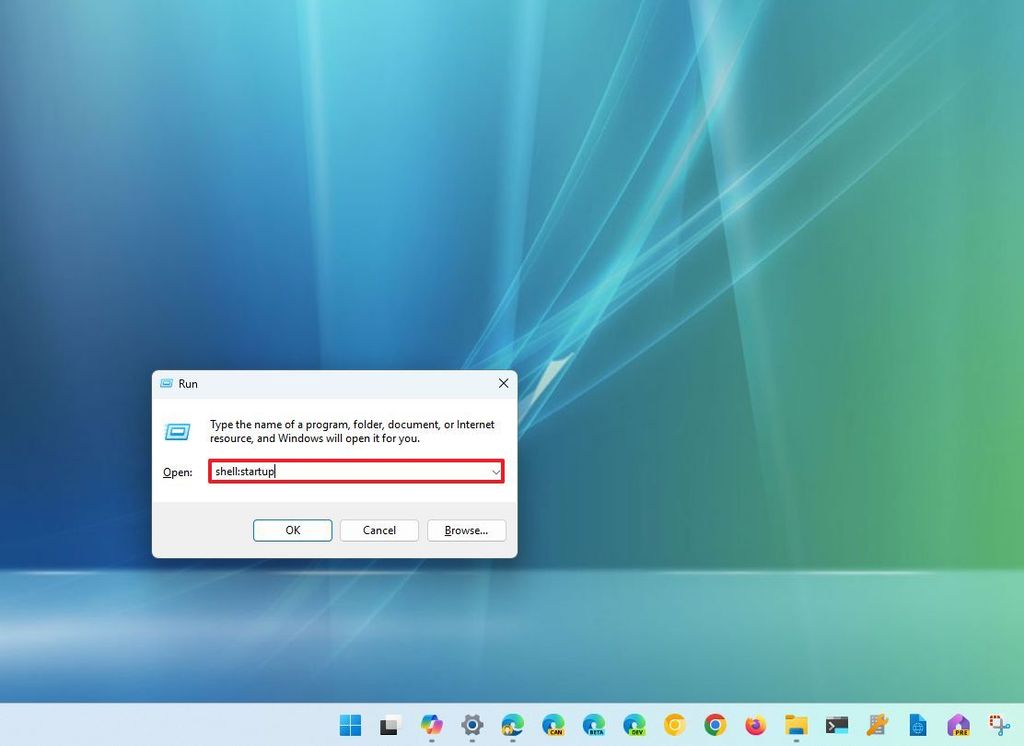The image size is (1024, 746).
Task: Confirm shell:startup with OK
Action: (292, 530)
